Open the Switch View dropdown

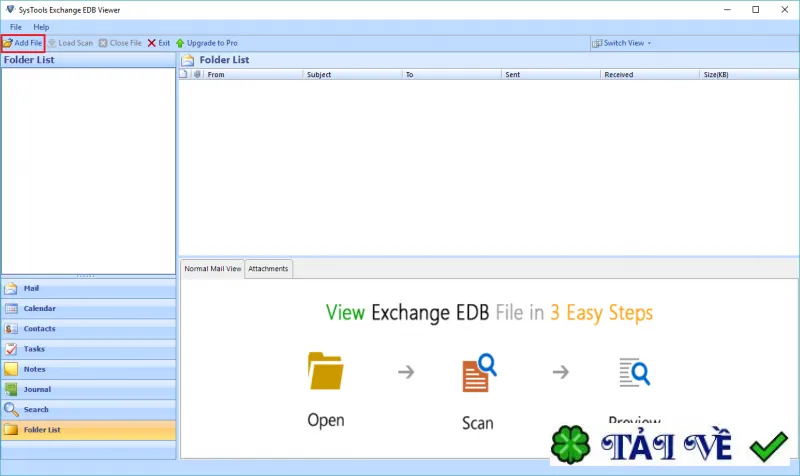click(621, 43)
